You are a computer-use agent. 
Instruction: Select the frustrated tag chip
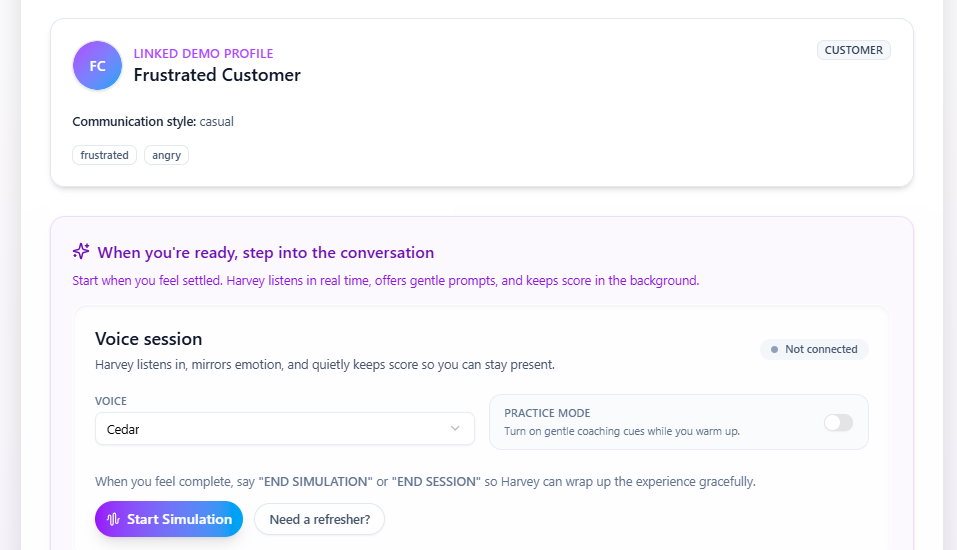(105, 155)
